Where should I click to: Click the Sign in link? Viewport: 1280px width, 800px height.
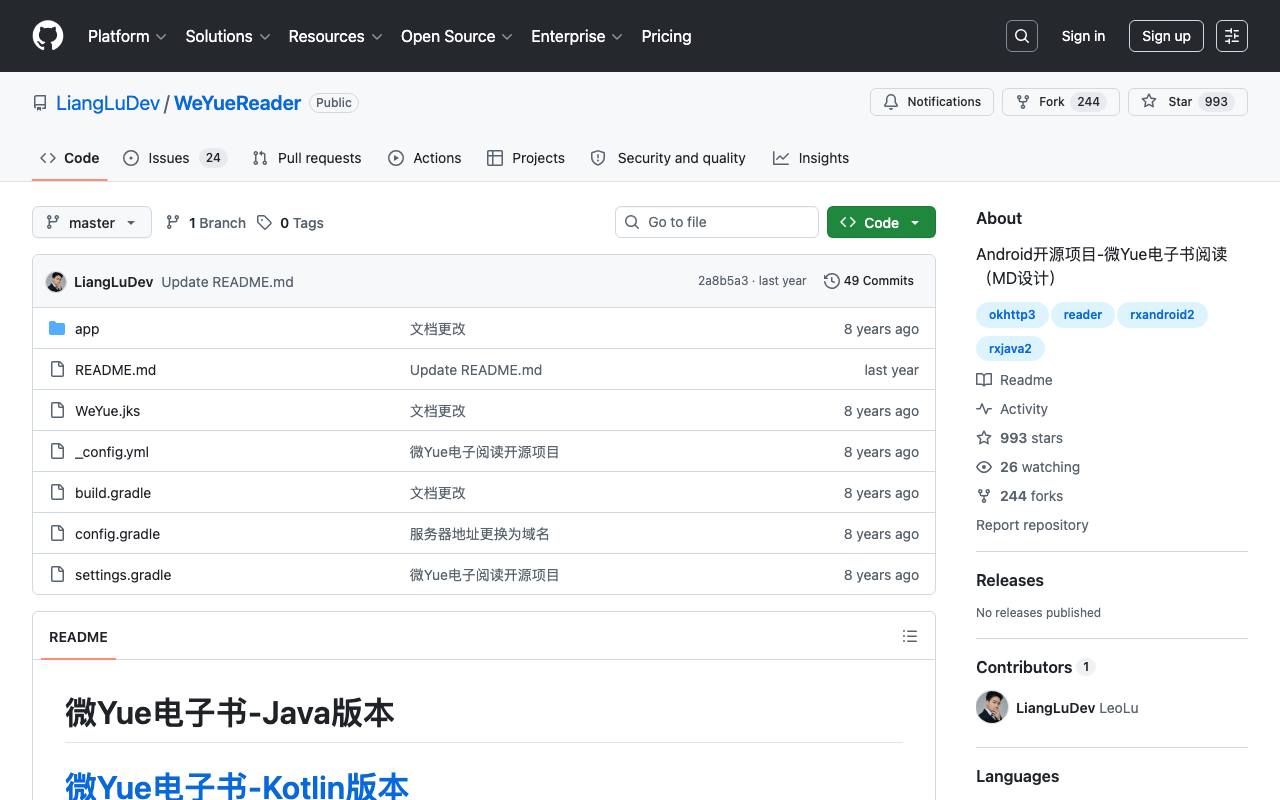click(1083, 36)
